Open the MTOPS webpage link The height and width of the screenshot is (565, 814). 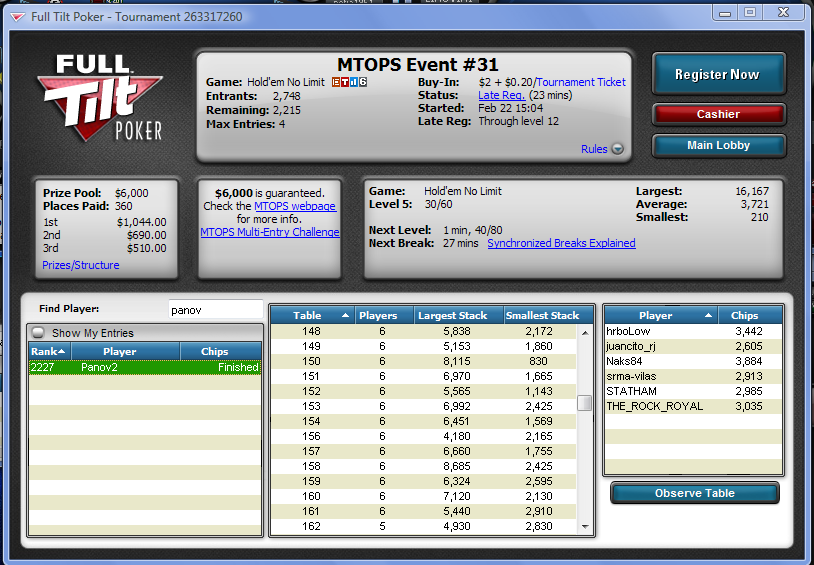click(295, 206)
